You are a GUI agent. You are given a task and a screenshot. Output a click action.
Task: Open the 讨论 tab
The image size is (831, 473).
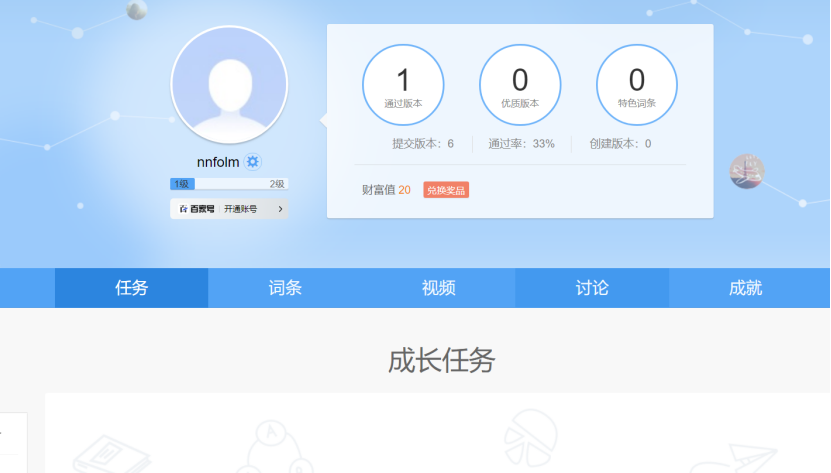point(592,288)
